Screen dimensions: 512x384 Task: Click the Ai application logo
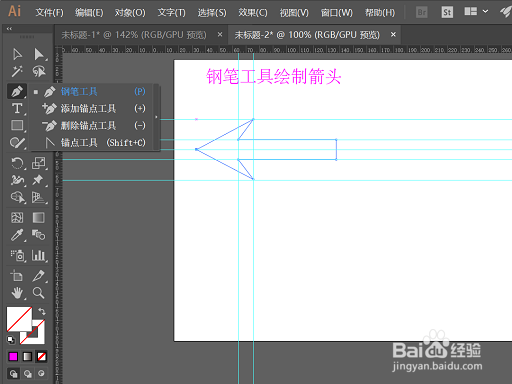15,11
